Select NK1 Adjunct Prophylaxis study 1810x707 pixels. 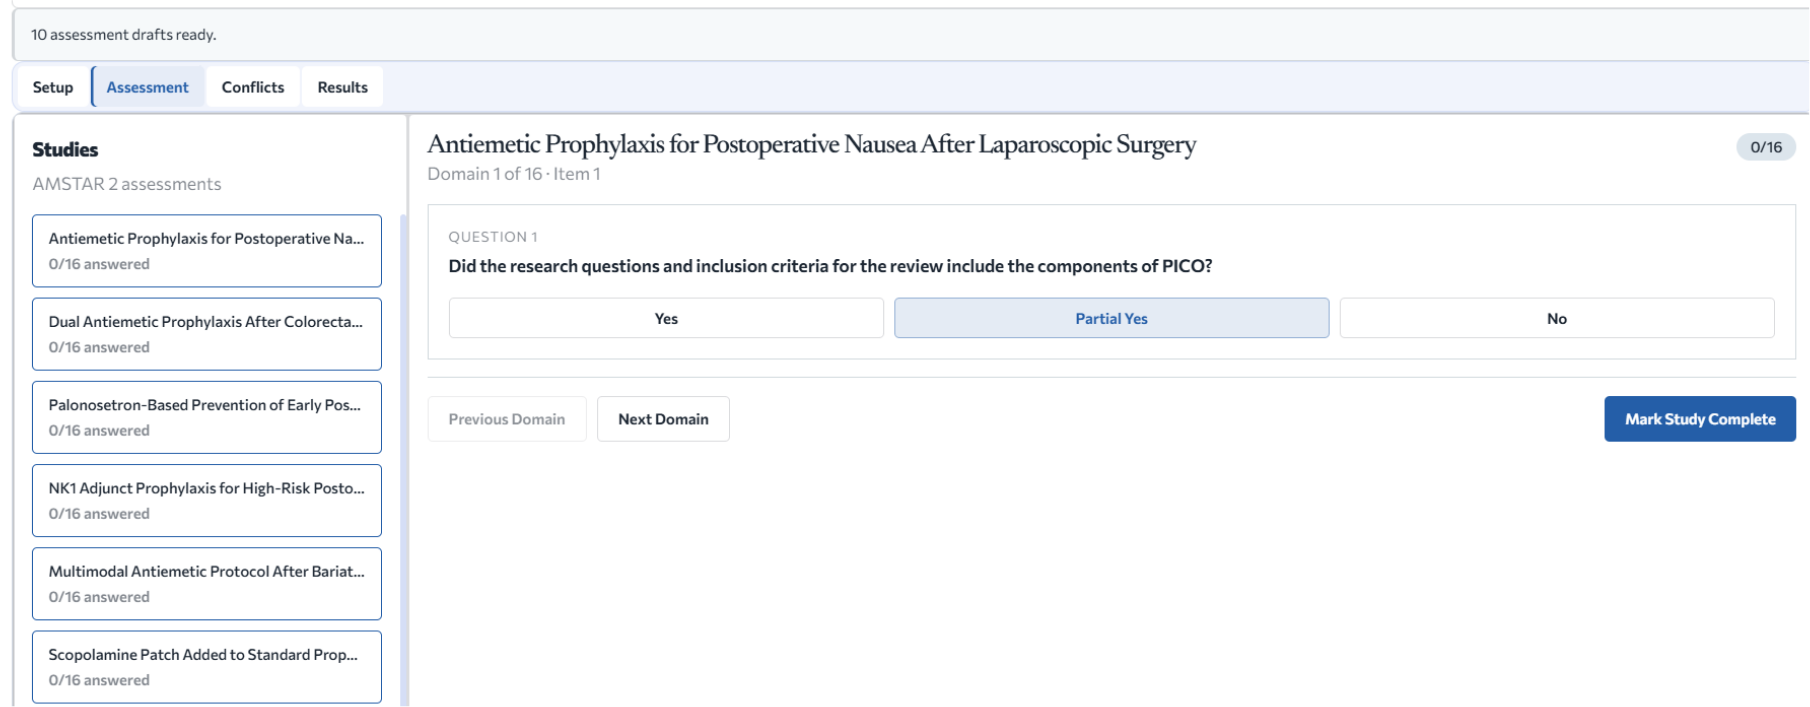[x=207, y=500]
